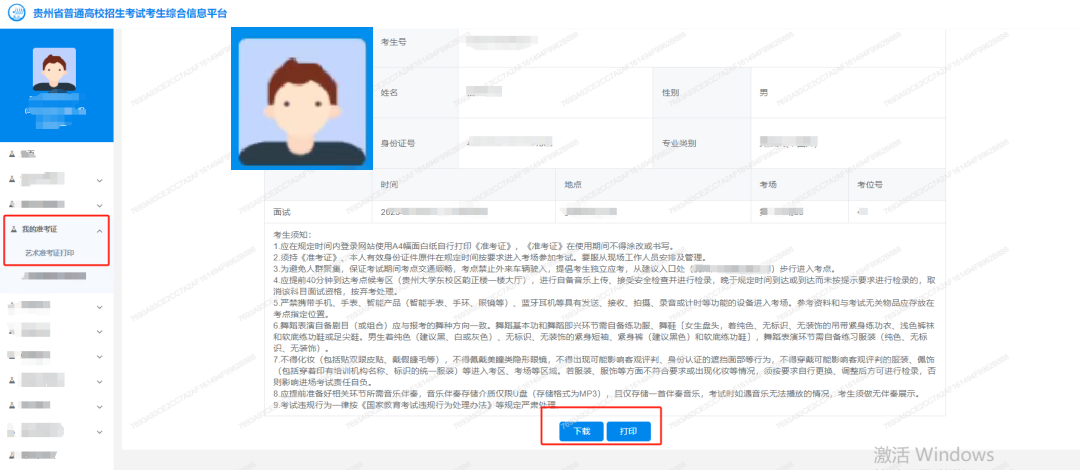Click the 考生号 label cell
1080x470 pixels.
tap(393, 41)
